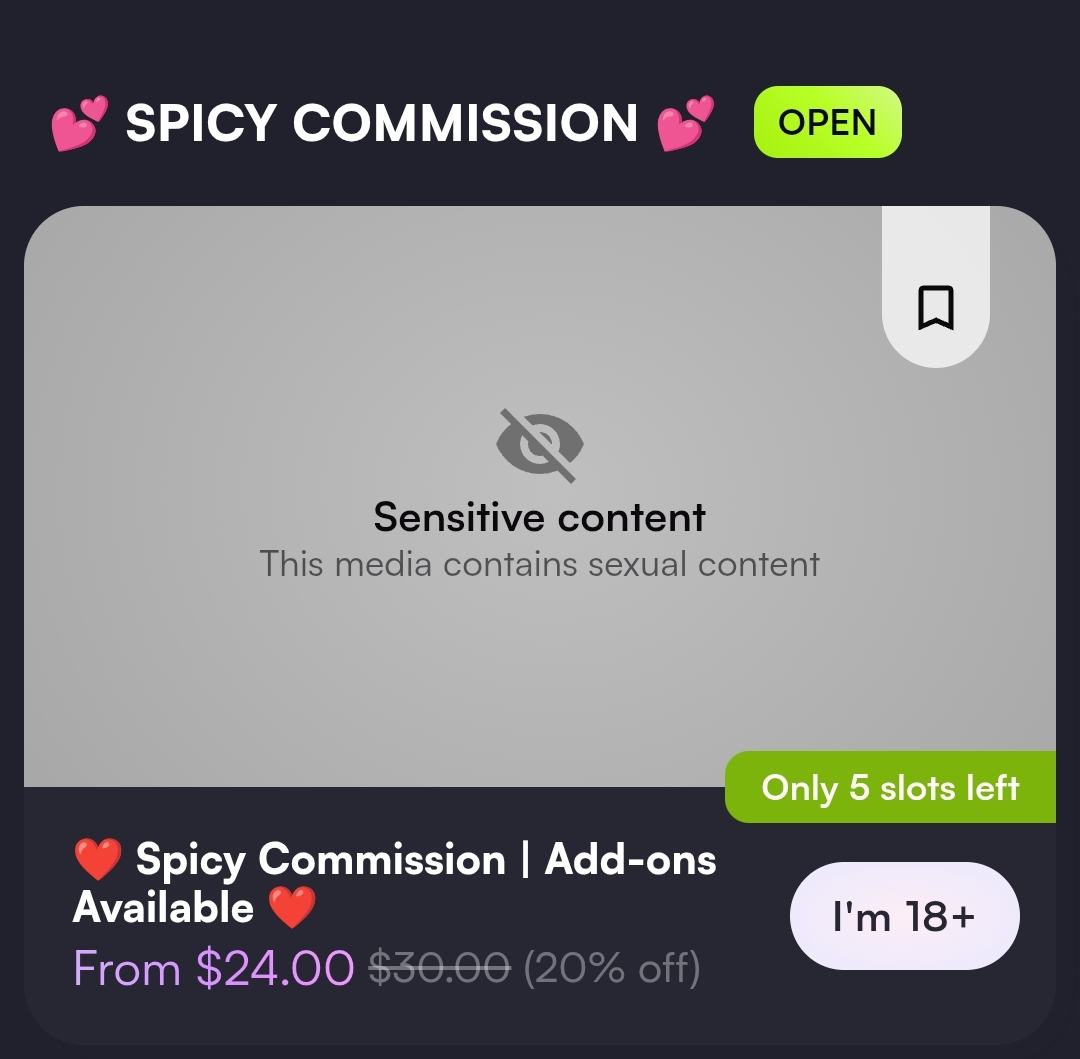Select the Only 5 slots left banner
This screenshot has height=1059, width=1080.
tap(890, 787)
